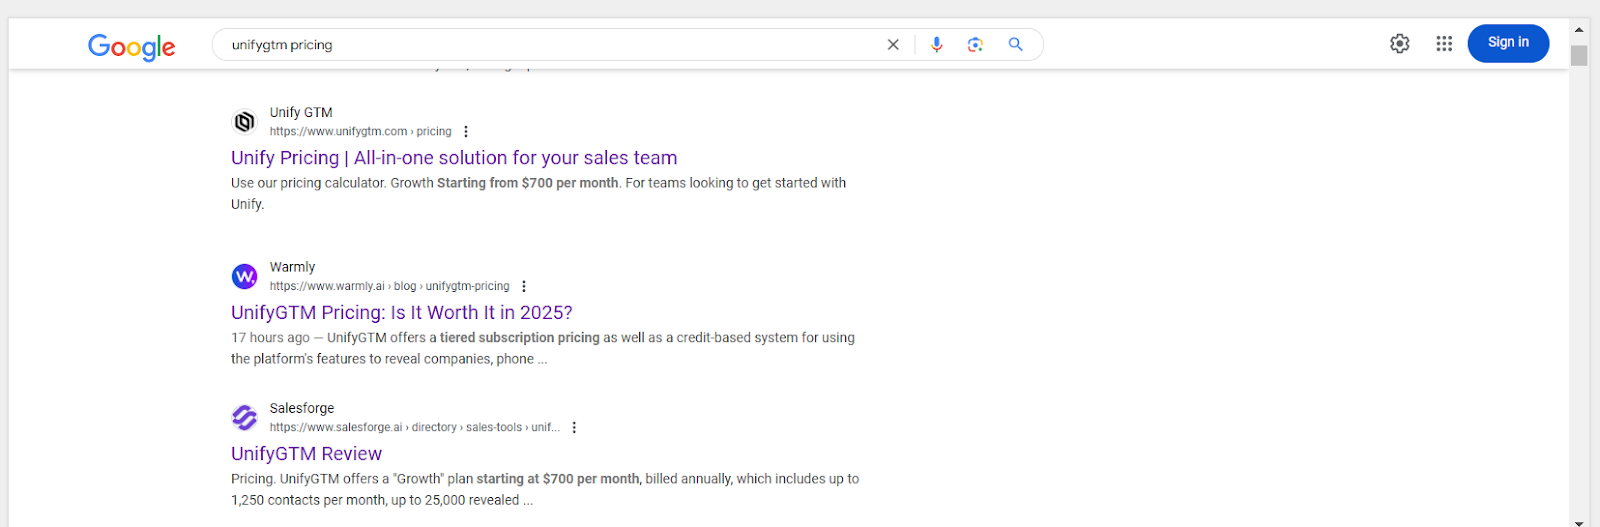Viewport: 1600px width, 527px height.
Task: Click the 'Salesforge' site name
Action: pyautogui.click(x=302, y=409)
